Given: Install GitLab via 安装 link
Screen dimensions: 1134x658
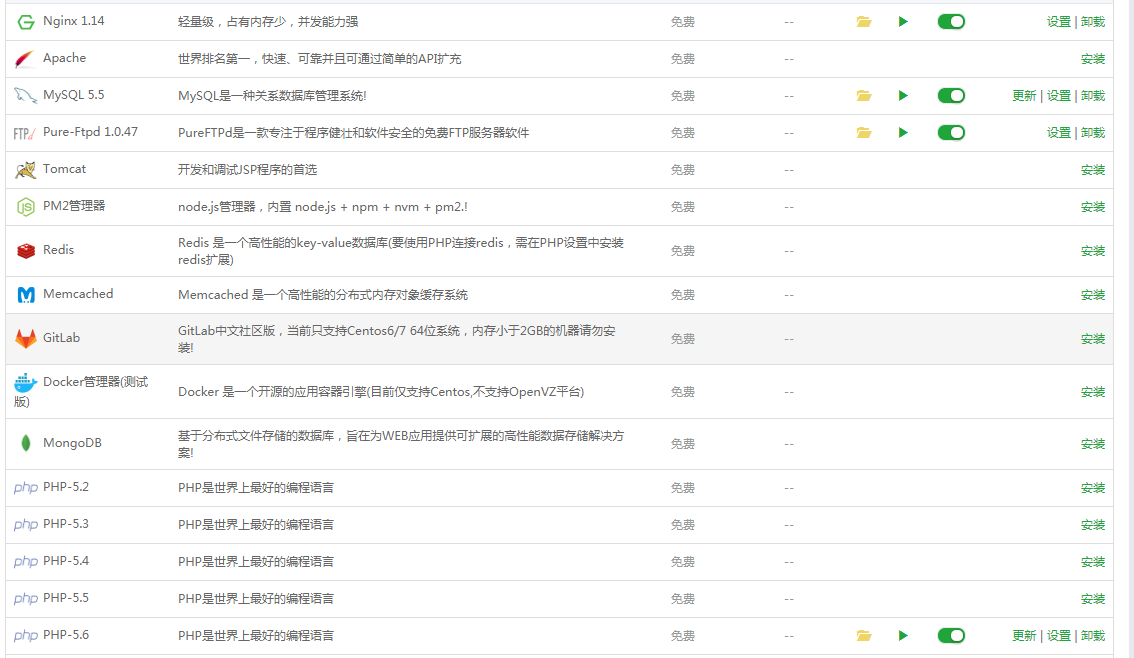Looking at the screenshot, I should pyautogui.click(x=1093, y=339).
